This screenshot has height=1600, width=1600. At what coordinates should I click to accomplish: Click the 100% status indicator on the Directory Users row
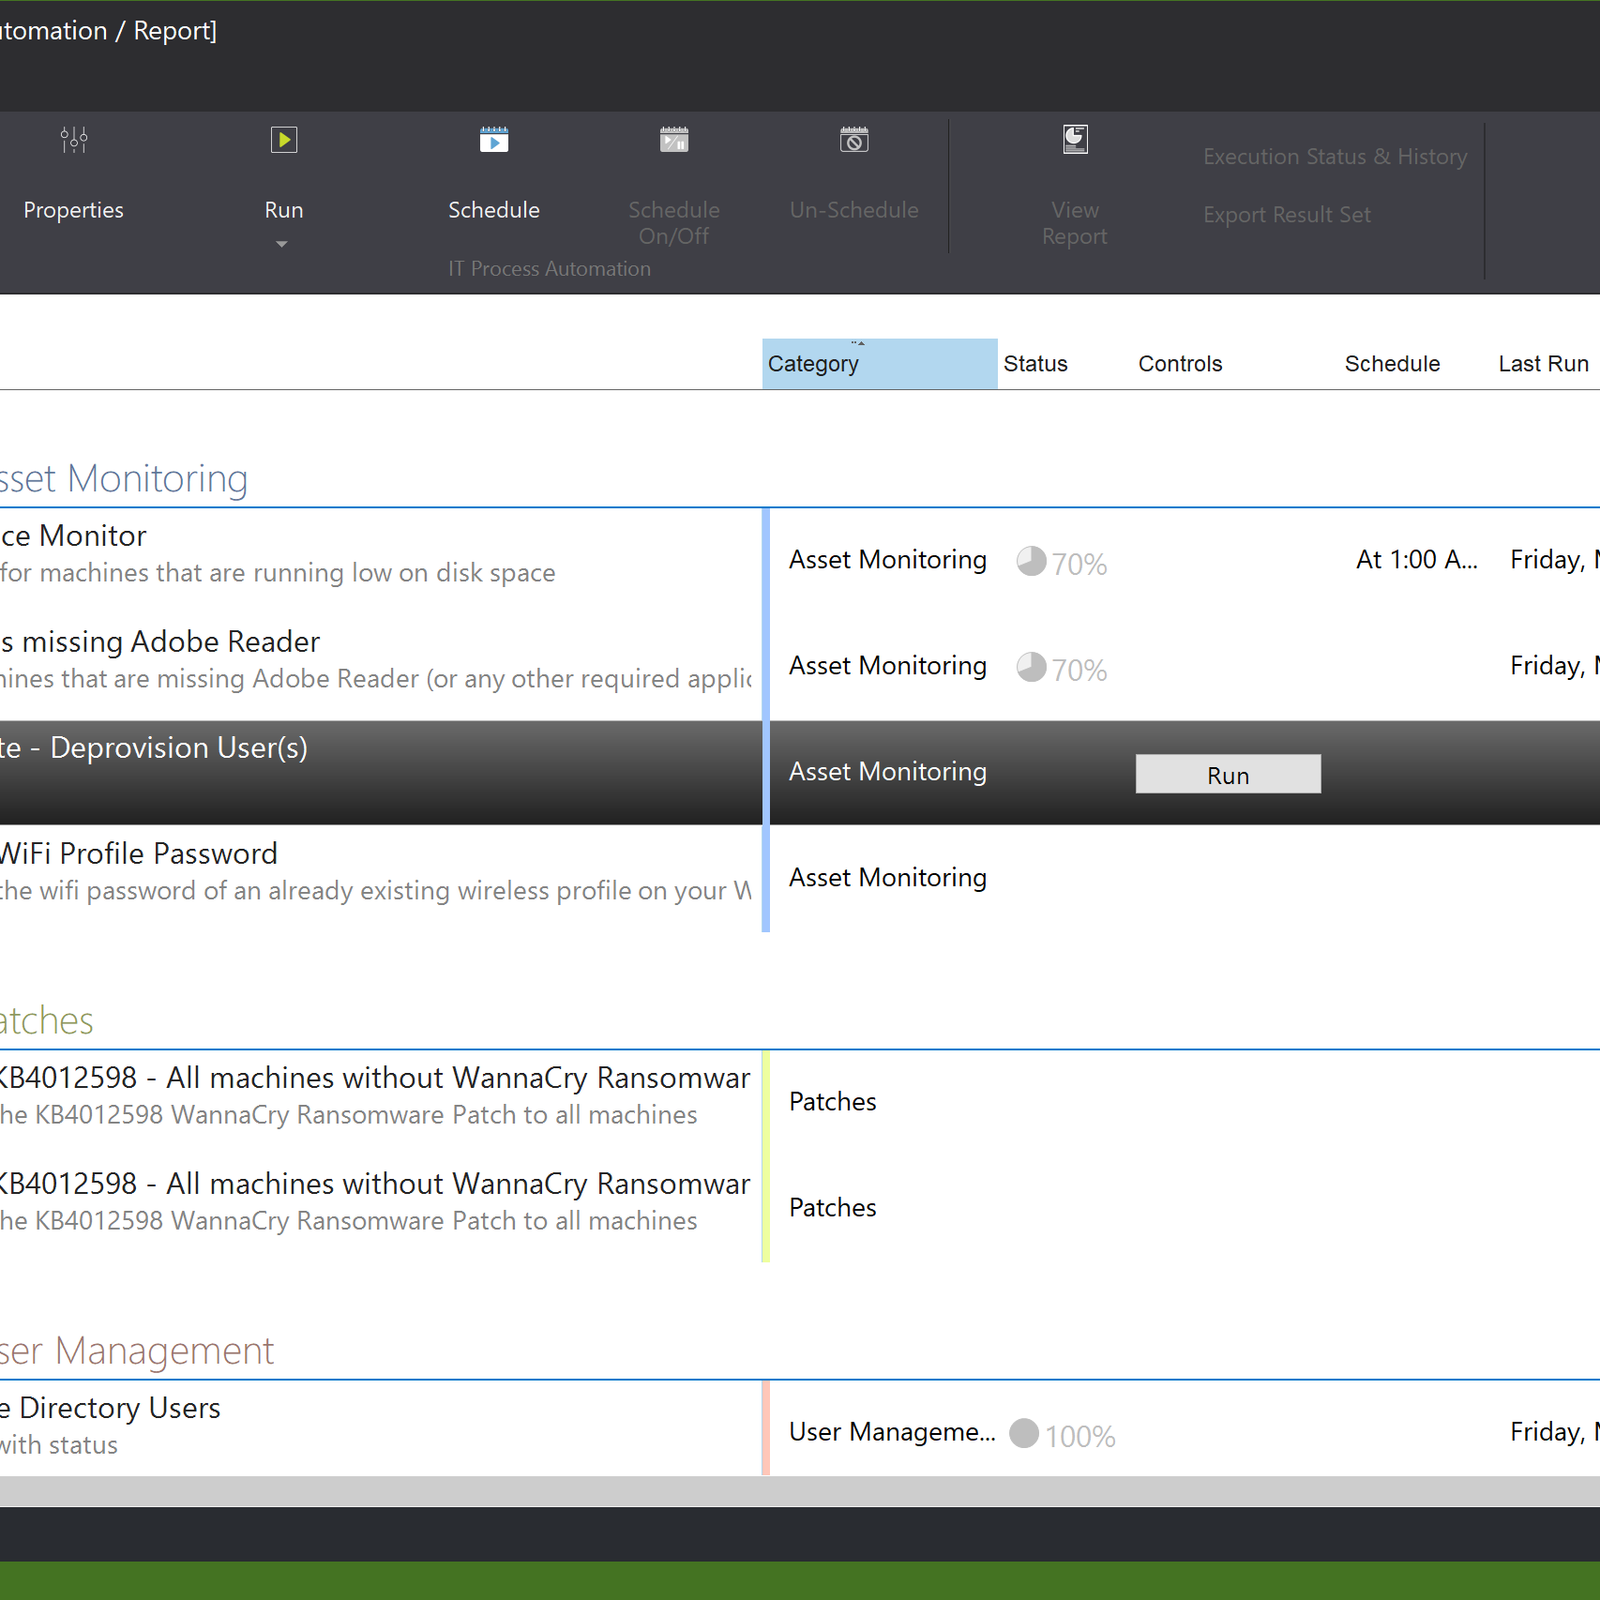(1024, 1434)
